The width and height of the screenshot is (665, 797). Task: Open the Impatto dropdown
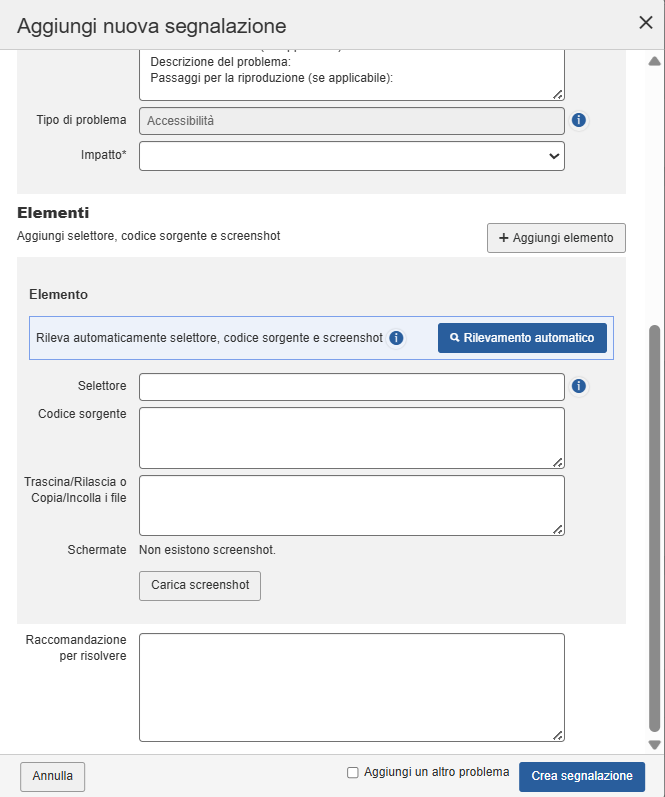click(352, 156)
